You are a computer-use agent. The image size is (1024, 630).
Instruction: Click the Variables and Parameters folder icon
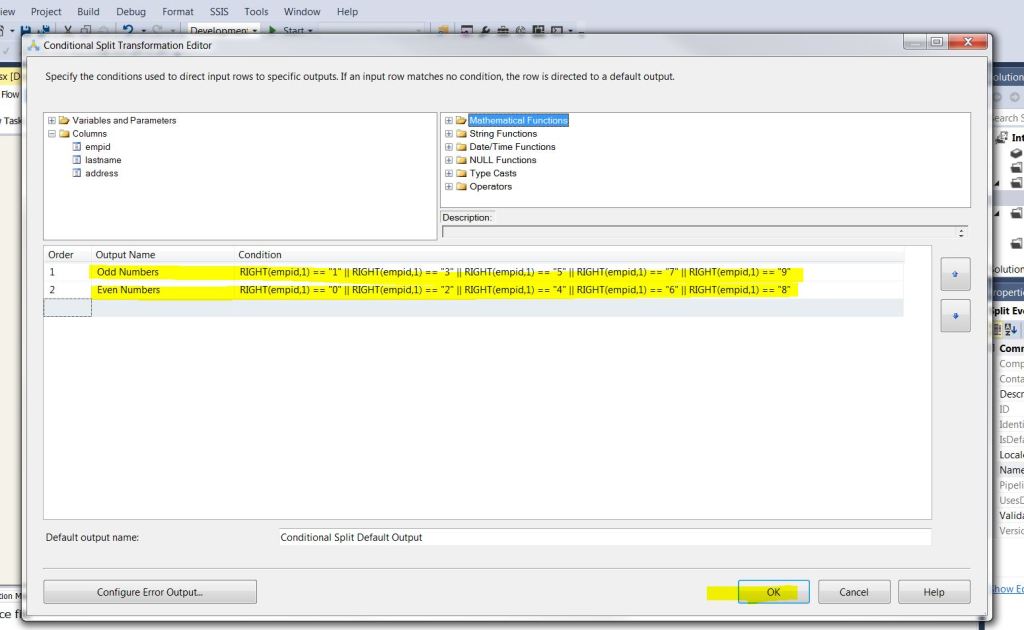(64, 120)
